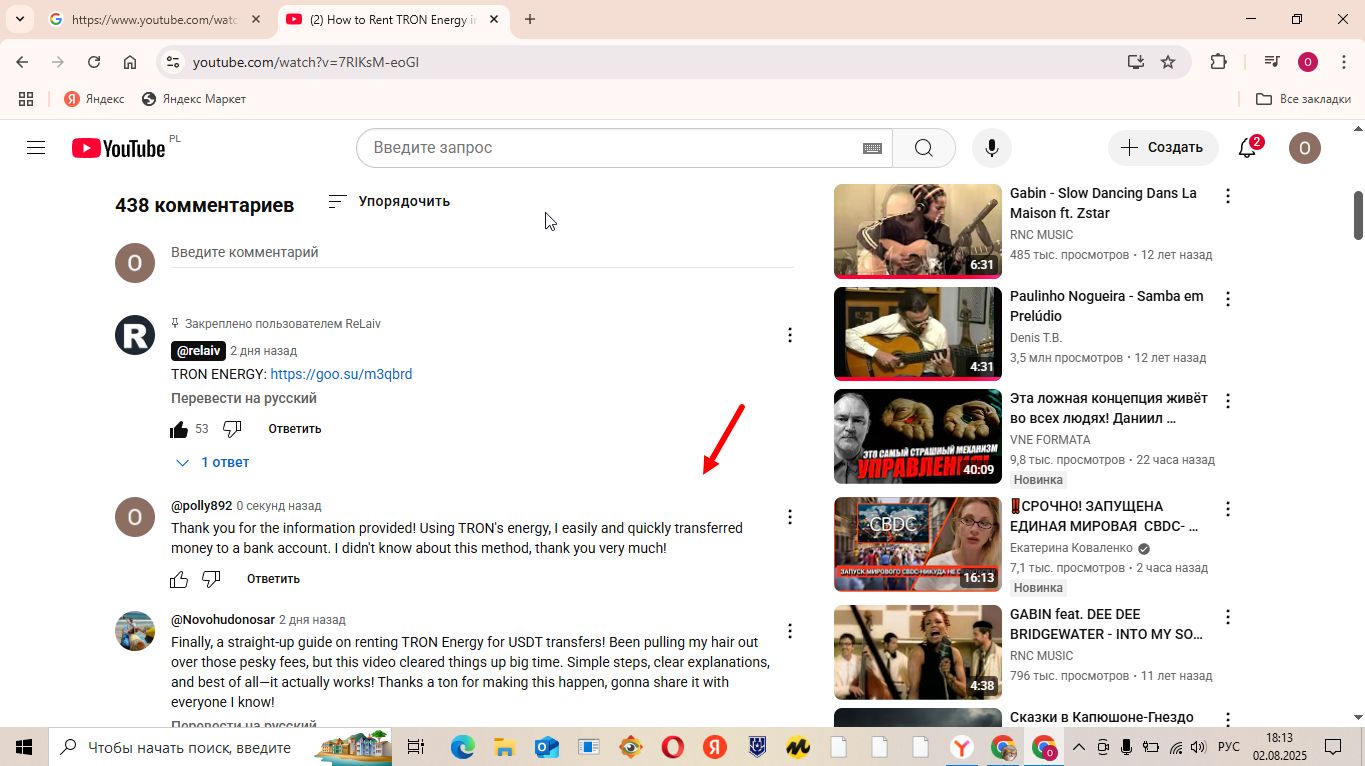Open YouTube account avatar menu
Image resolution: width=1365 pixels, height=766 pixels.
tap(1304, 148)
